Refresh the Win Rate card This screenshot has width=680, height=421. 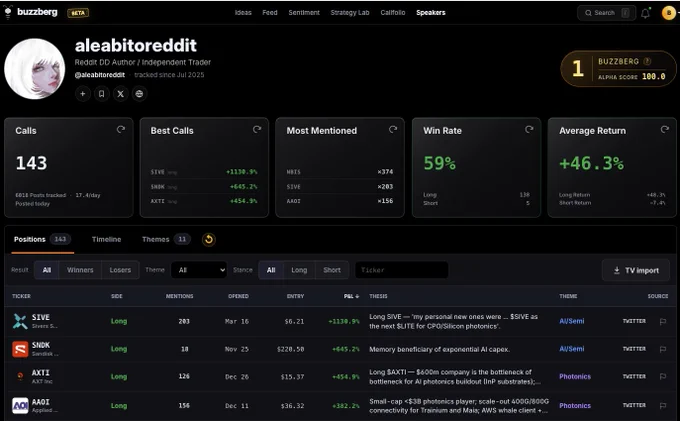coord(529,129)
